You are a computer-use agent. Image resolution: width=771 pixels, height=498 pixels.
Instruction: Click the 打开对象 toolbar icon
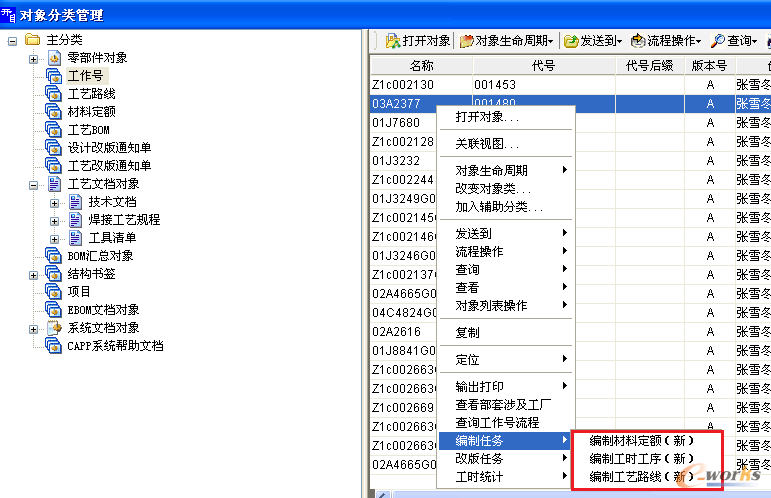393,41
